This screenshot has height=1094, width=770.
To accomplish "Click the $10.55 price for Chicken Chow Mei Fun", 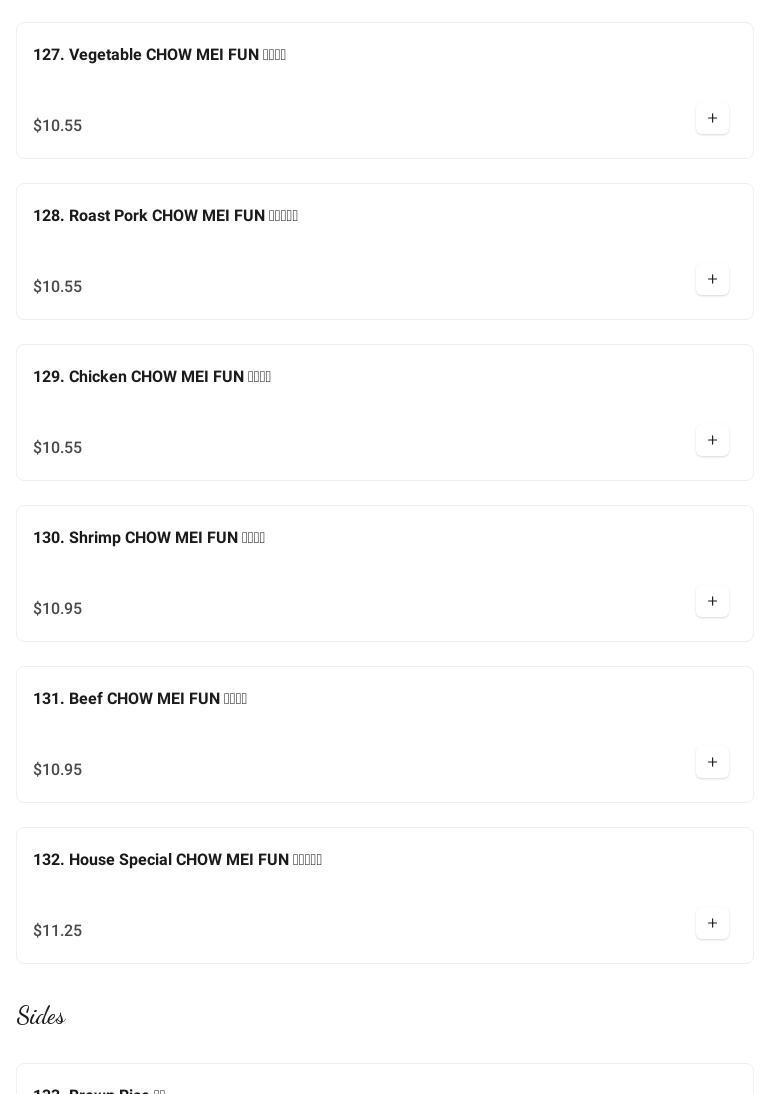I will 58,448.
